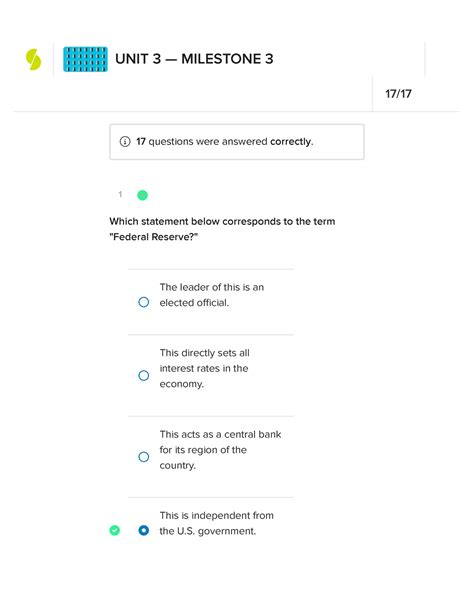Click question 1 green status dot

coord(142,195)
